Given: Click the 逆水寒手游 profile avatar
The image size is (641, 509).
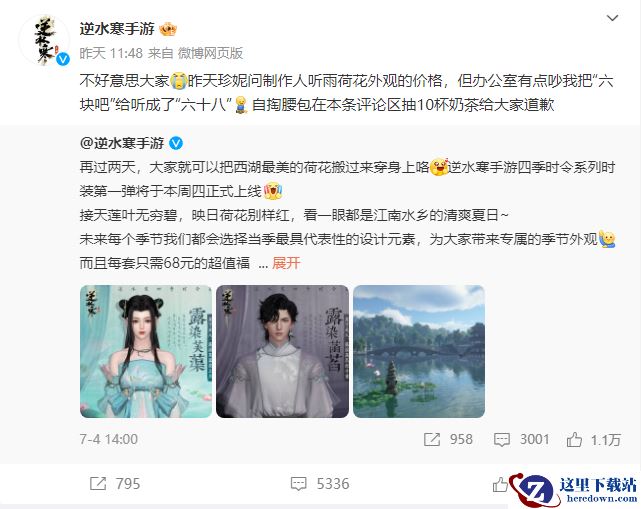Looking at the screenshot, I should (44, 40).
